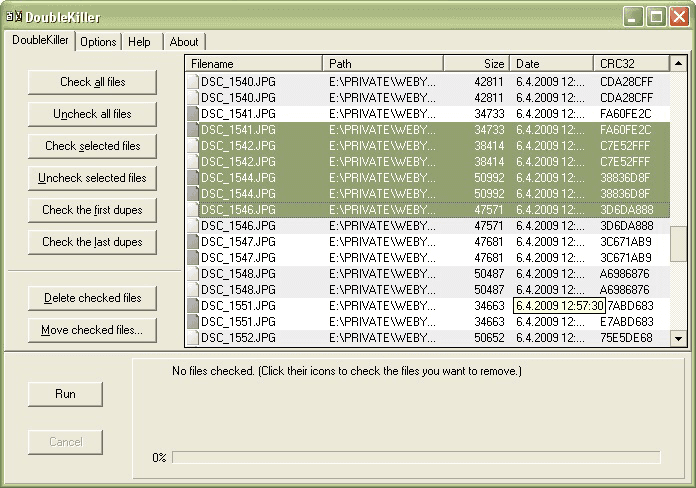Click the date tooltip 6.4.2009 12:57:30

coord(559,305)
